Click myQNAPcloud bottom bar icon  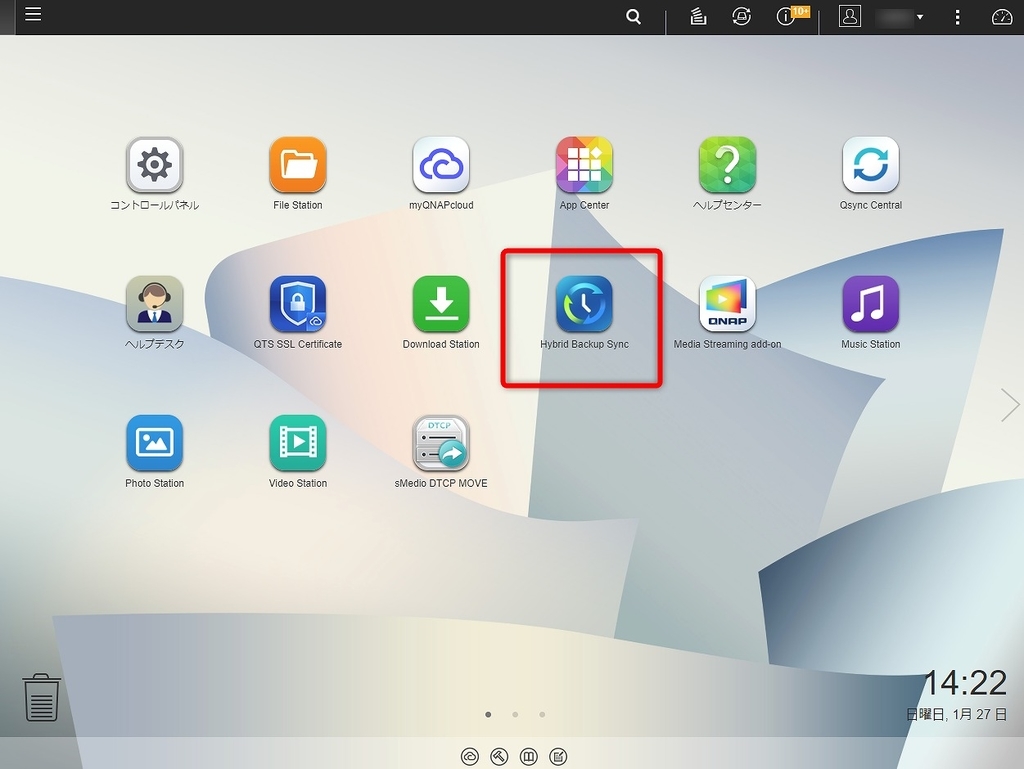470,757
